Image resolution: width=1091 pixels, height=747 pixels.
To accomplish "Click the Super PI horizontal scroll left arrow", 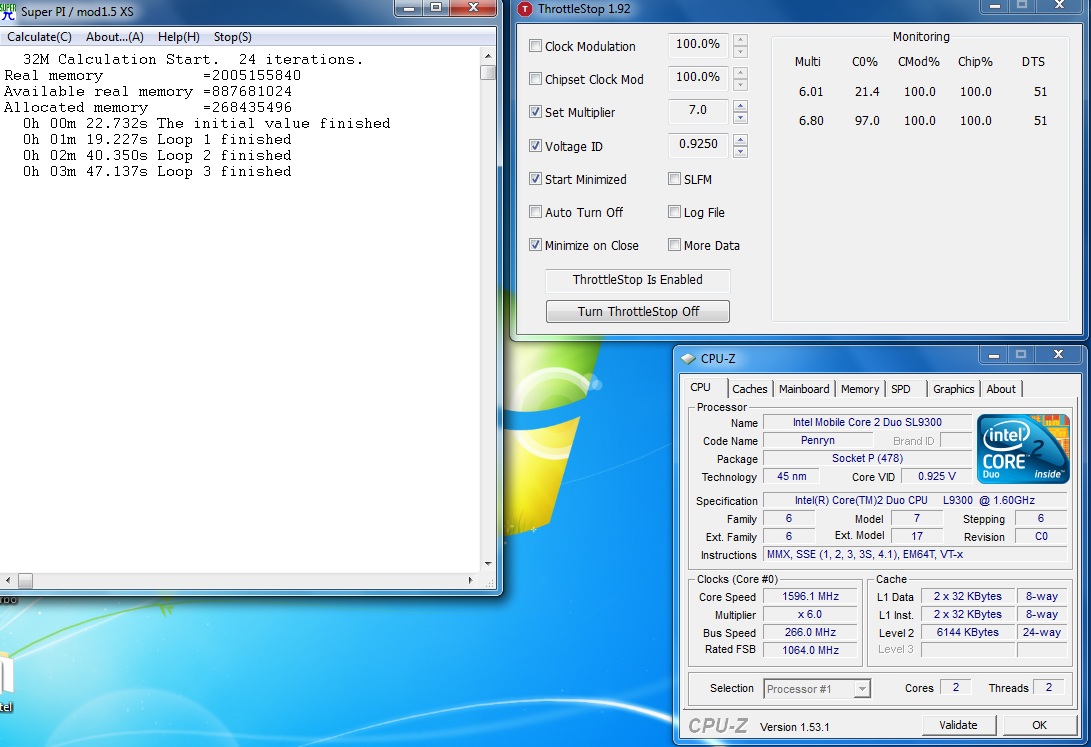I will coord(8,580).
